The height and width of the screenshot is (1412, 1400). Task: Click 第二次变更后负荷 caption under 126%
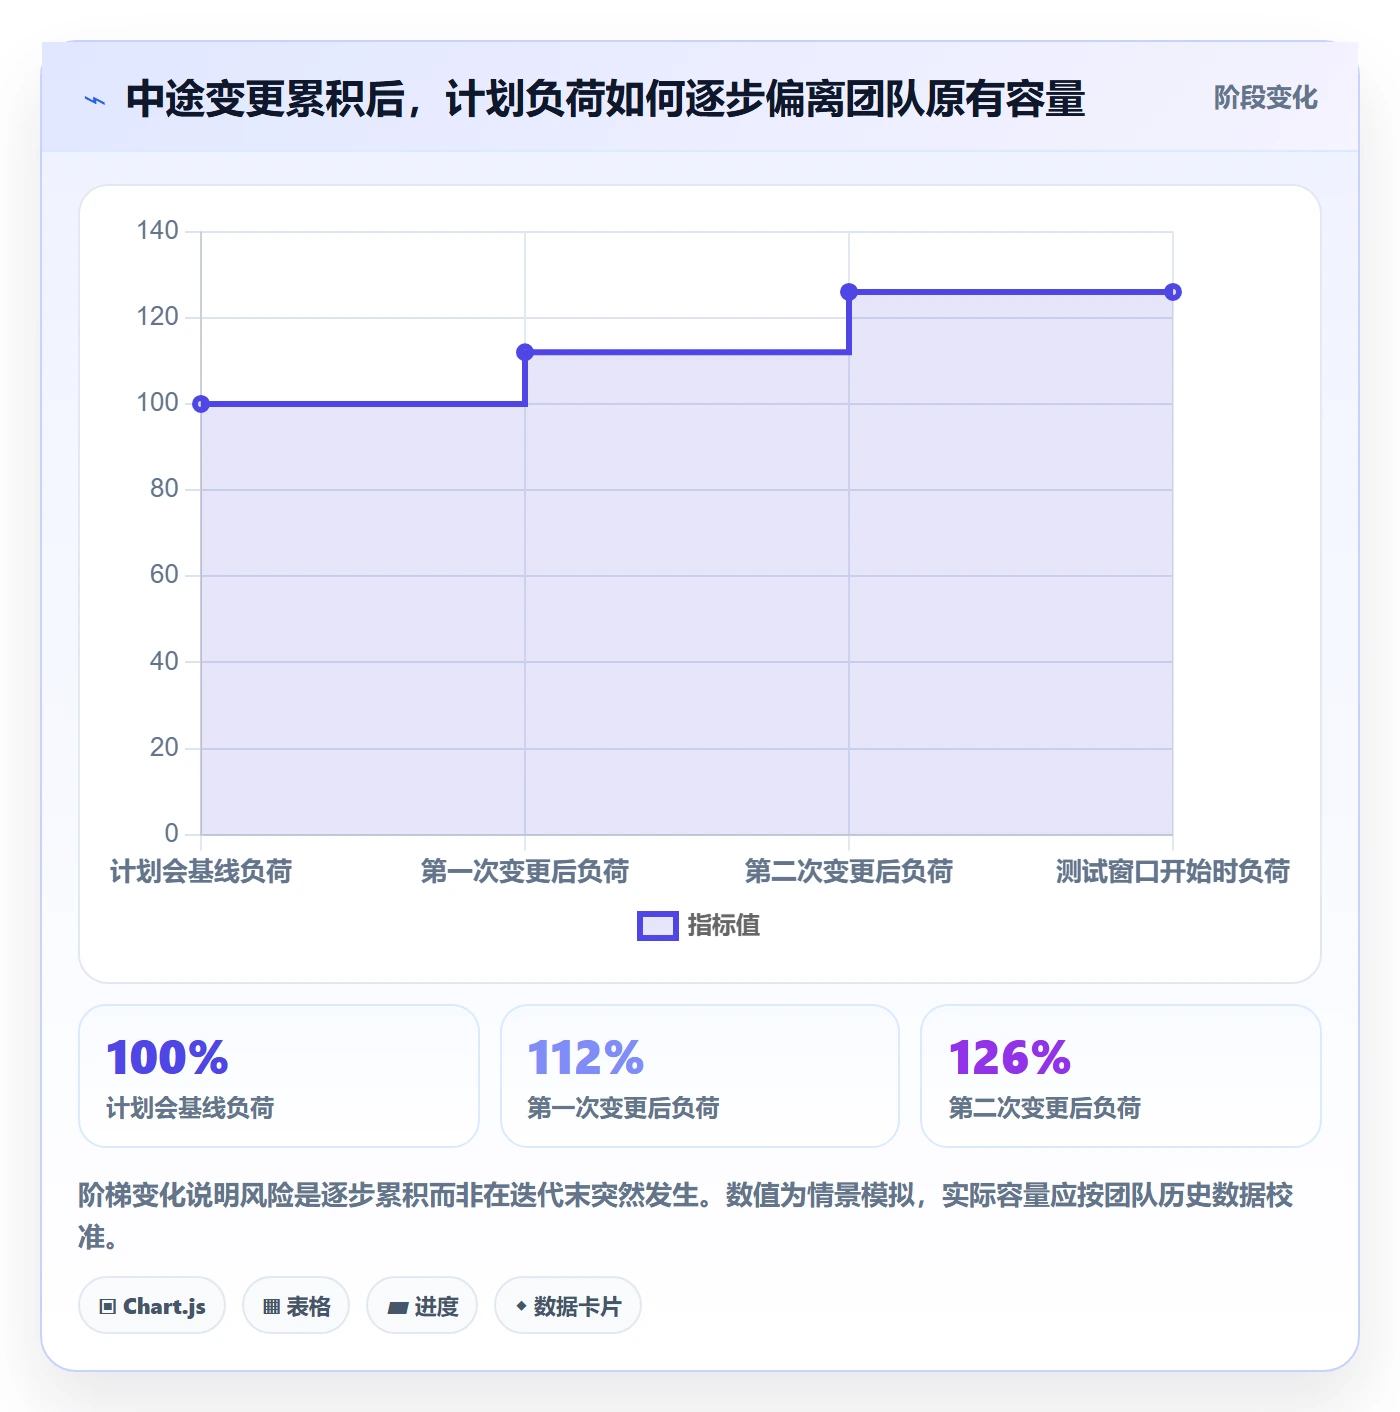(x=1044, y=1108)
